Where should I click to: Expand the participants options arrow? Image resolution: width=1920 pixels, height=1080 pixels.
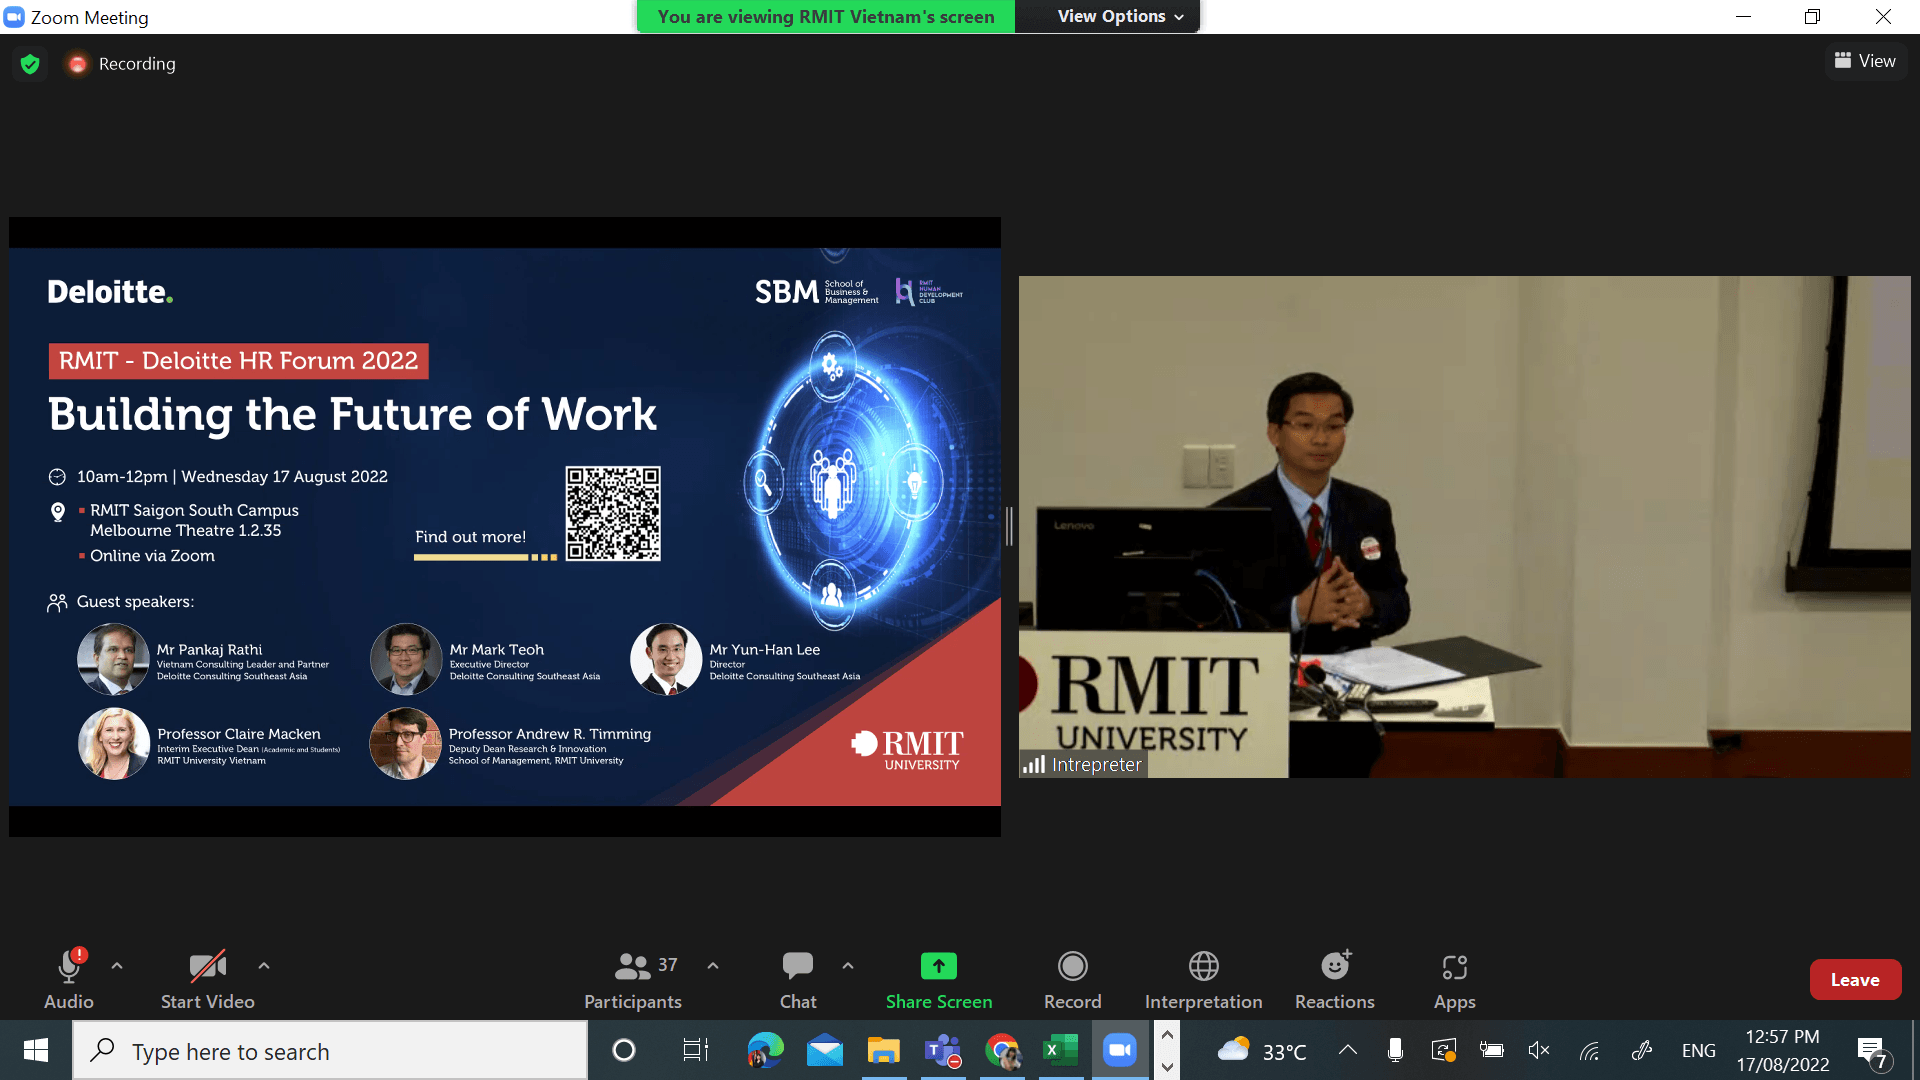713,966
